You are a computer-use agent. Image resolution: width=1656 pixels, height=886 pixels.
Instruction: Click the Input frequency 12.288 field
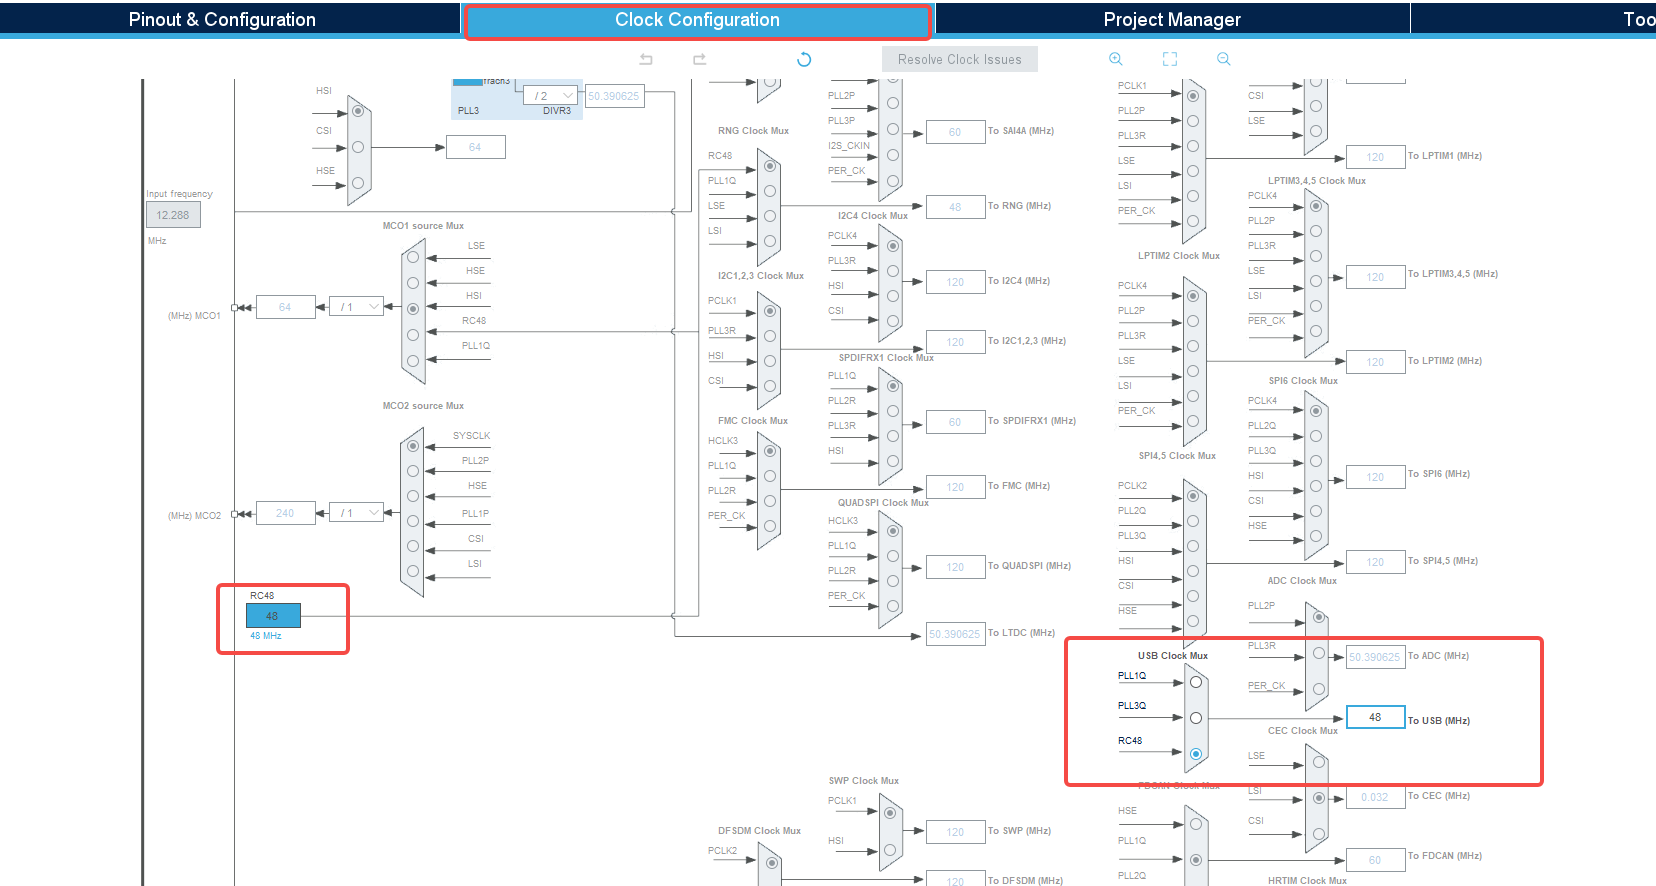point(173,215)
